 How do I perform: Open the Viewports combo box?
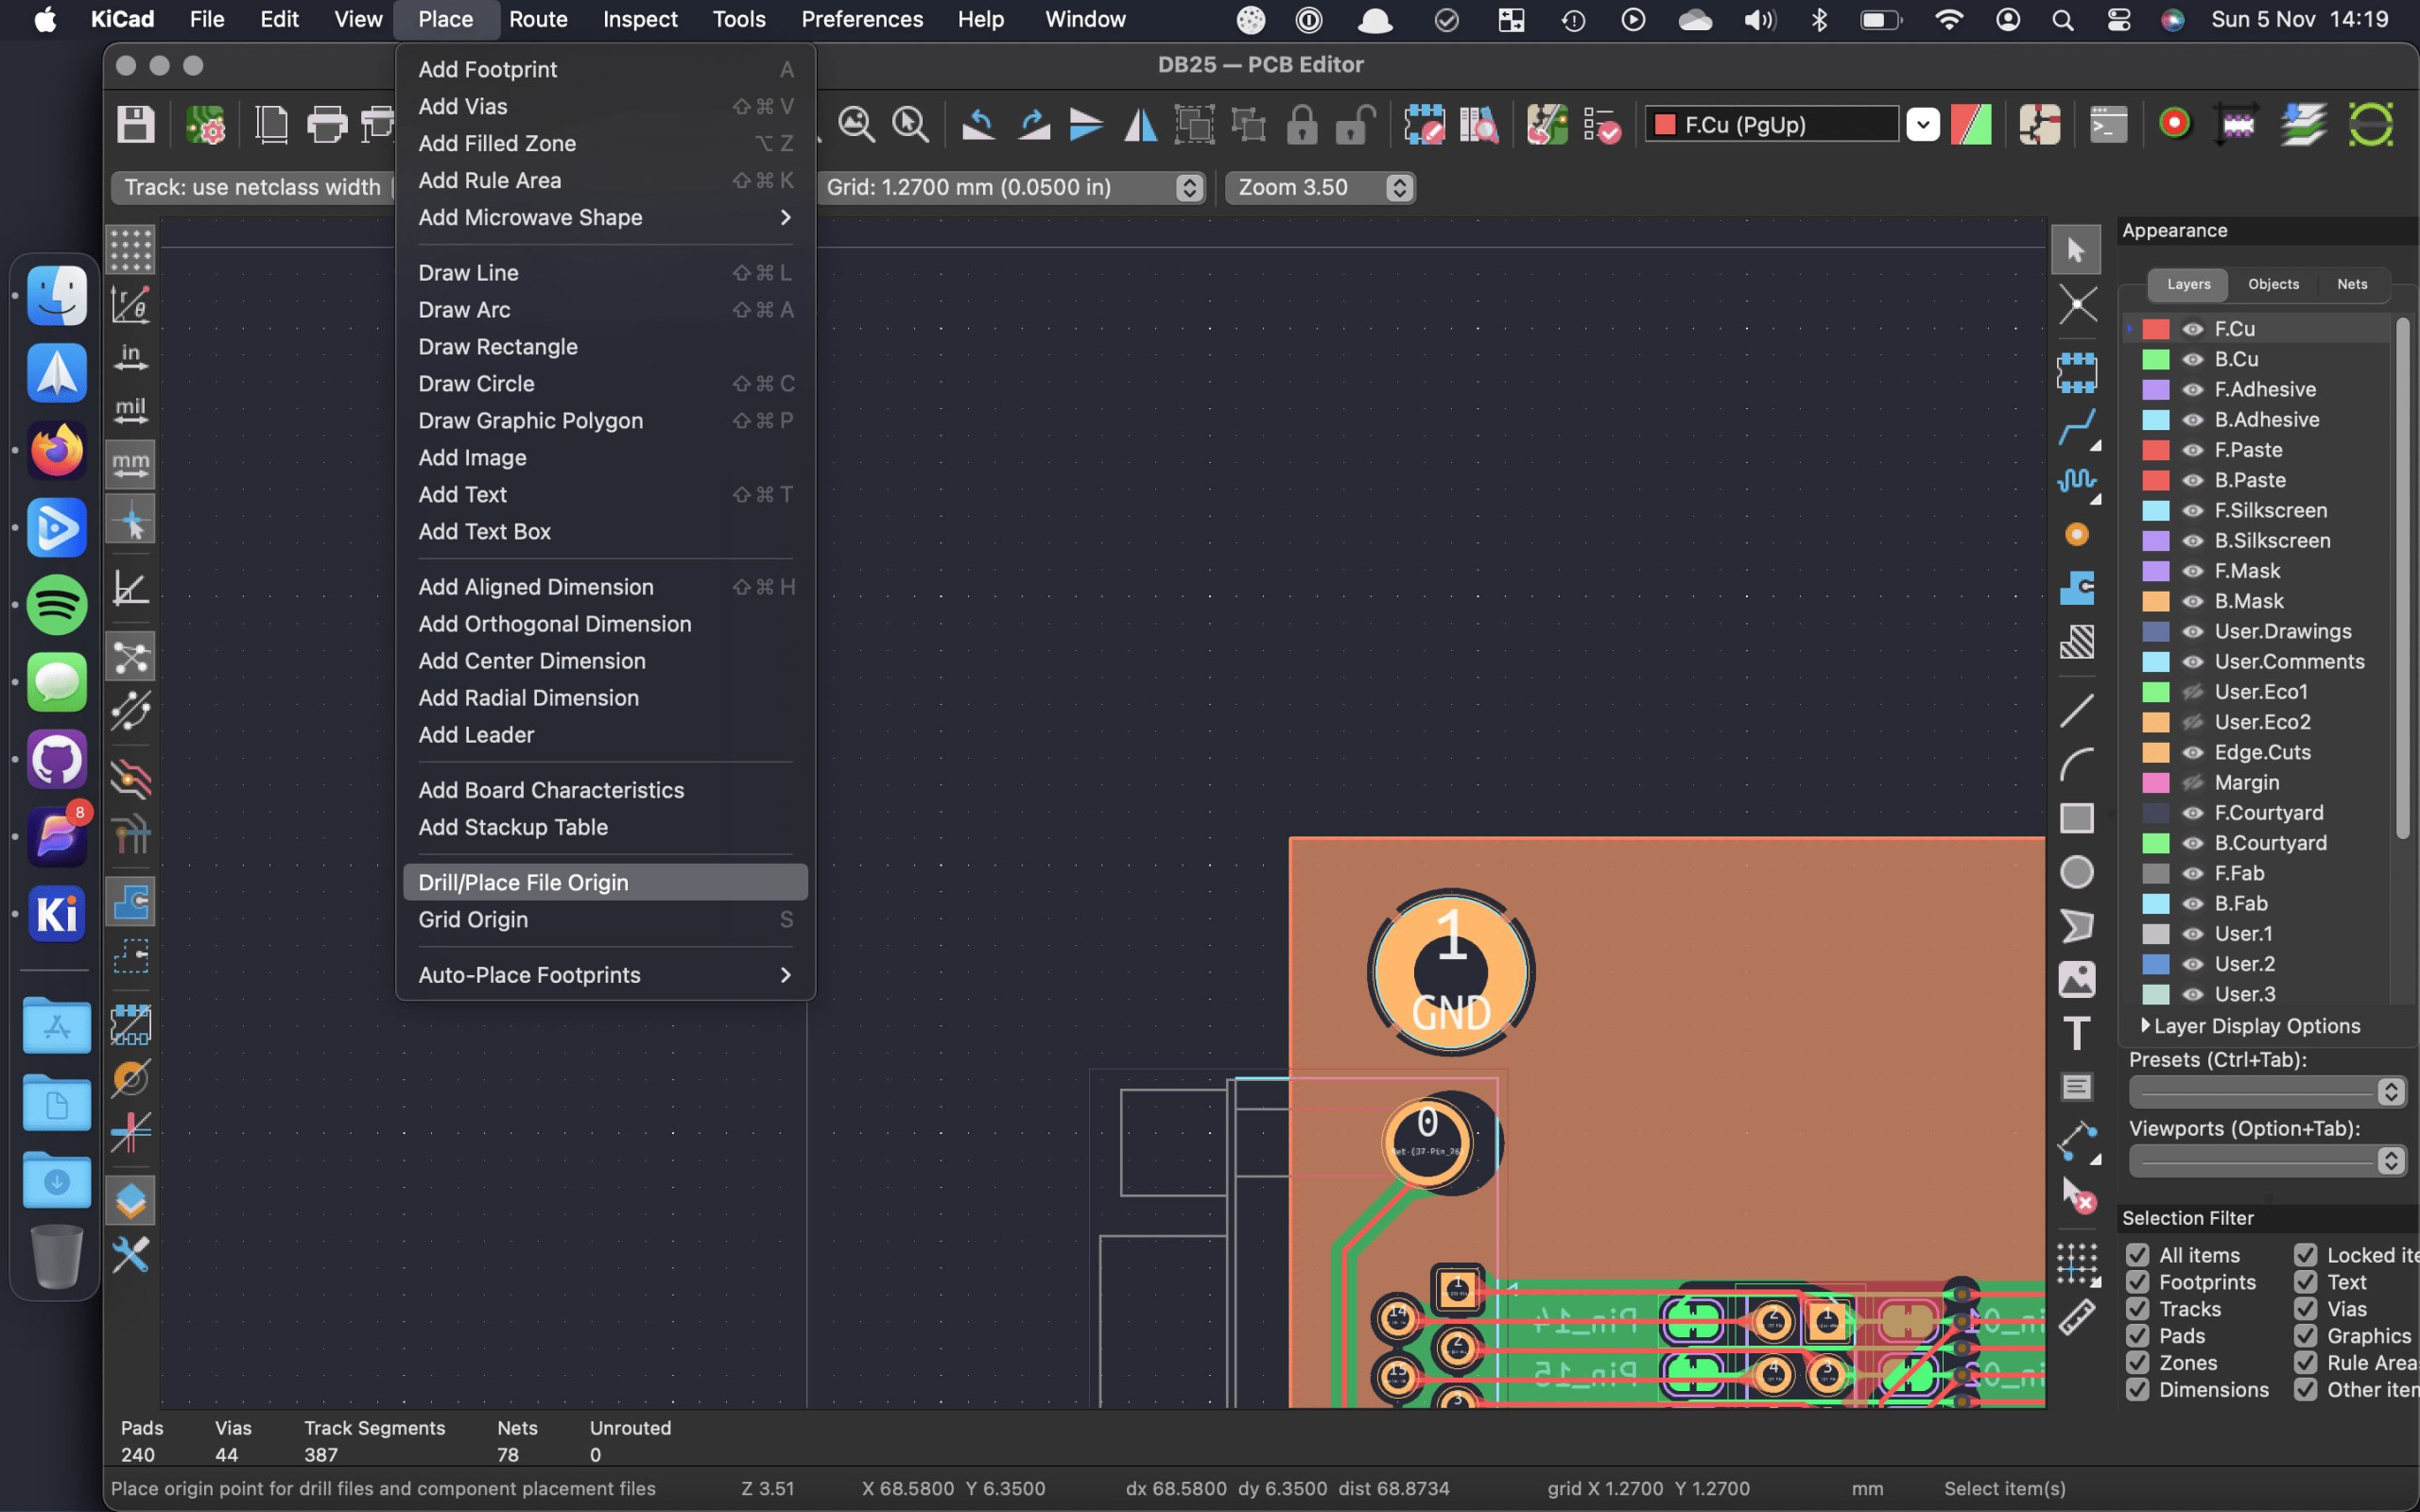click(x=2266, y=1160)
